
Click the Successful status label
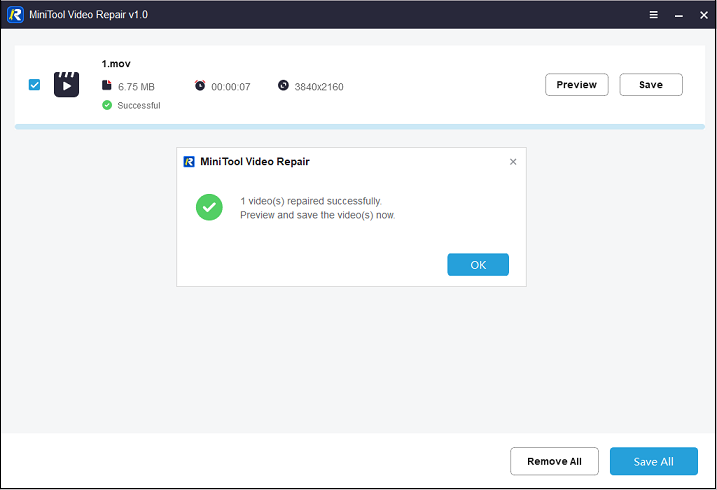tap(139, 106)
